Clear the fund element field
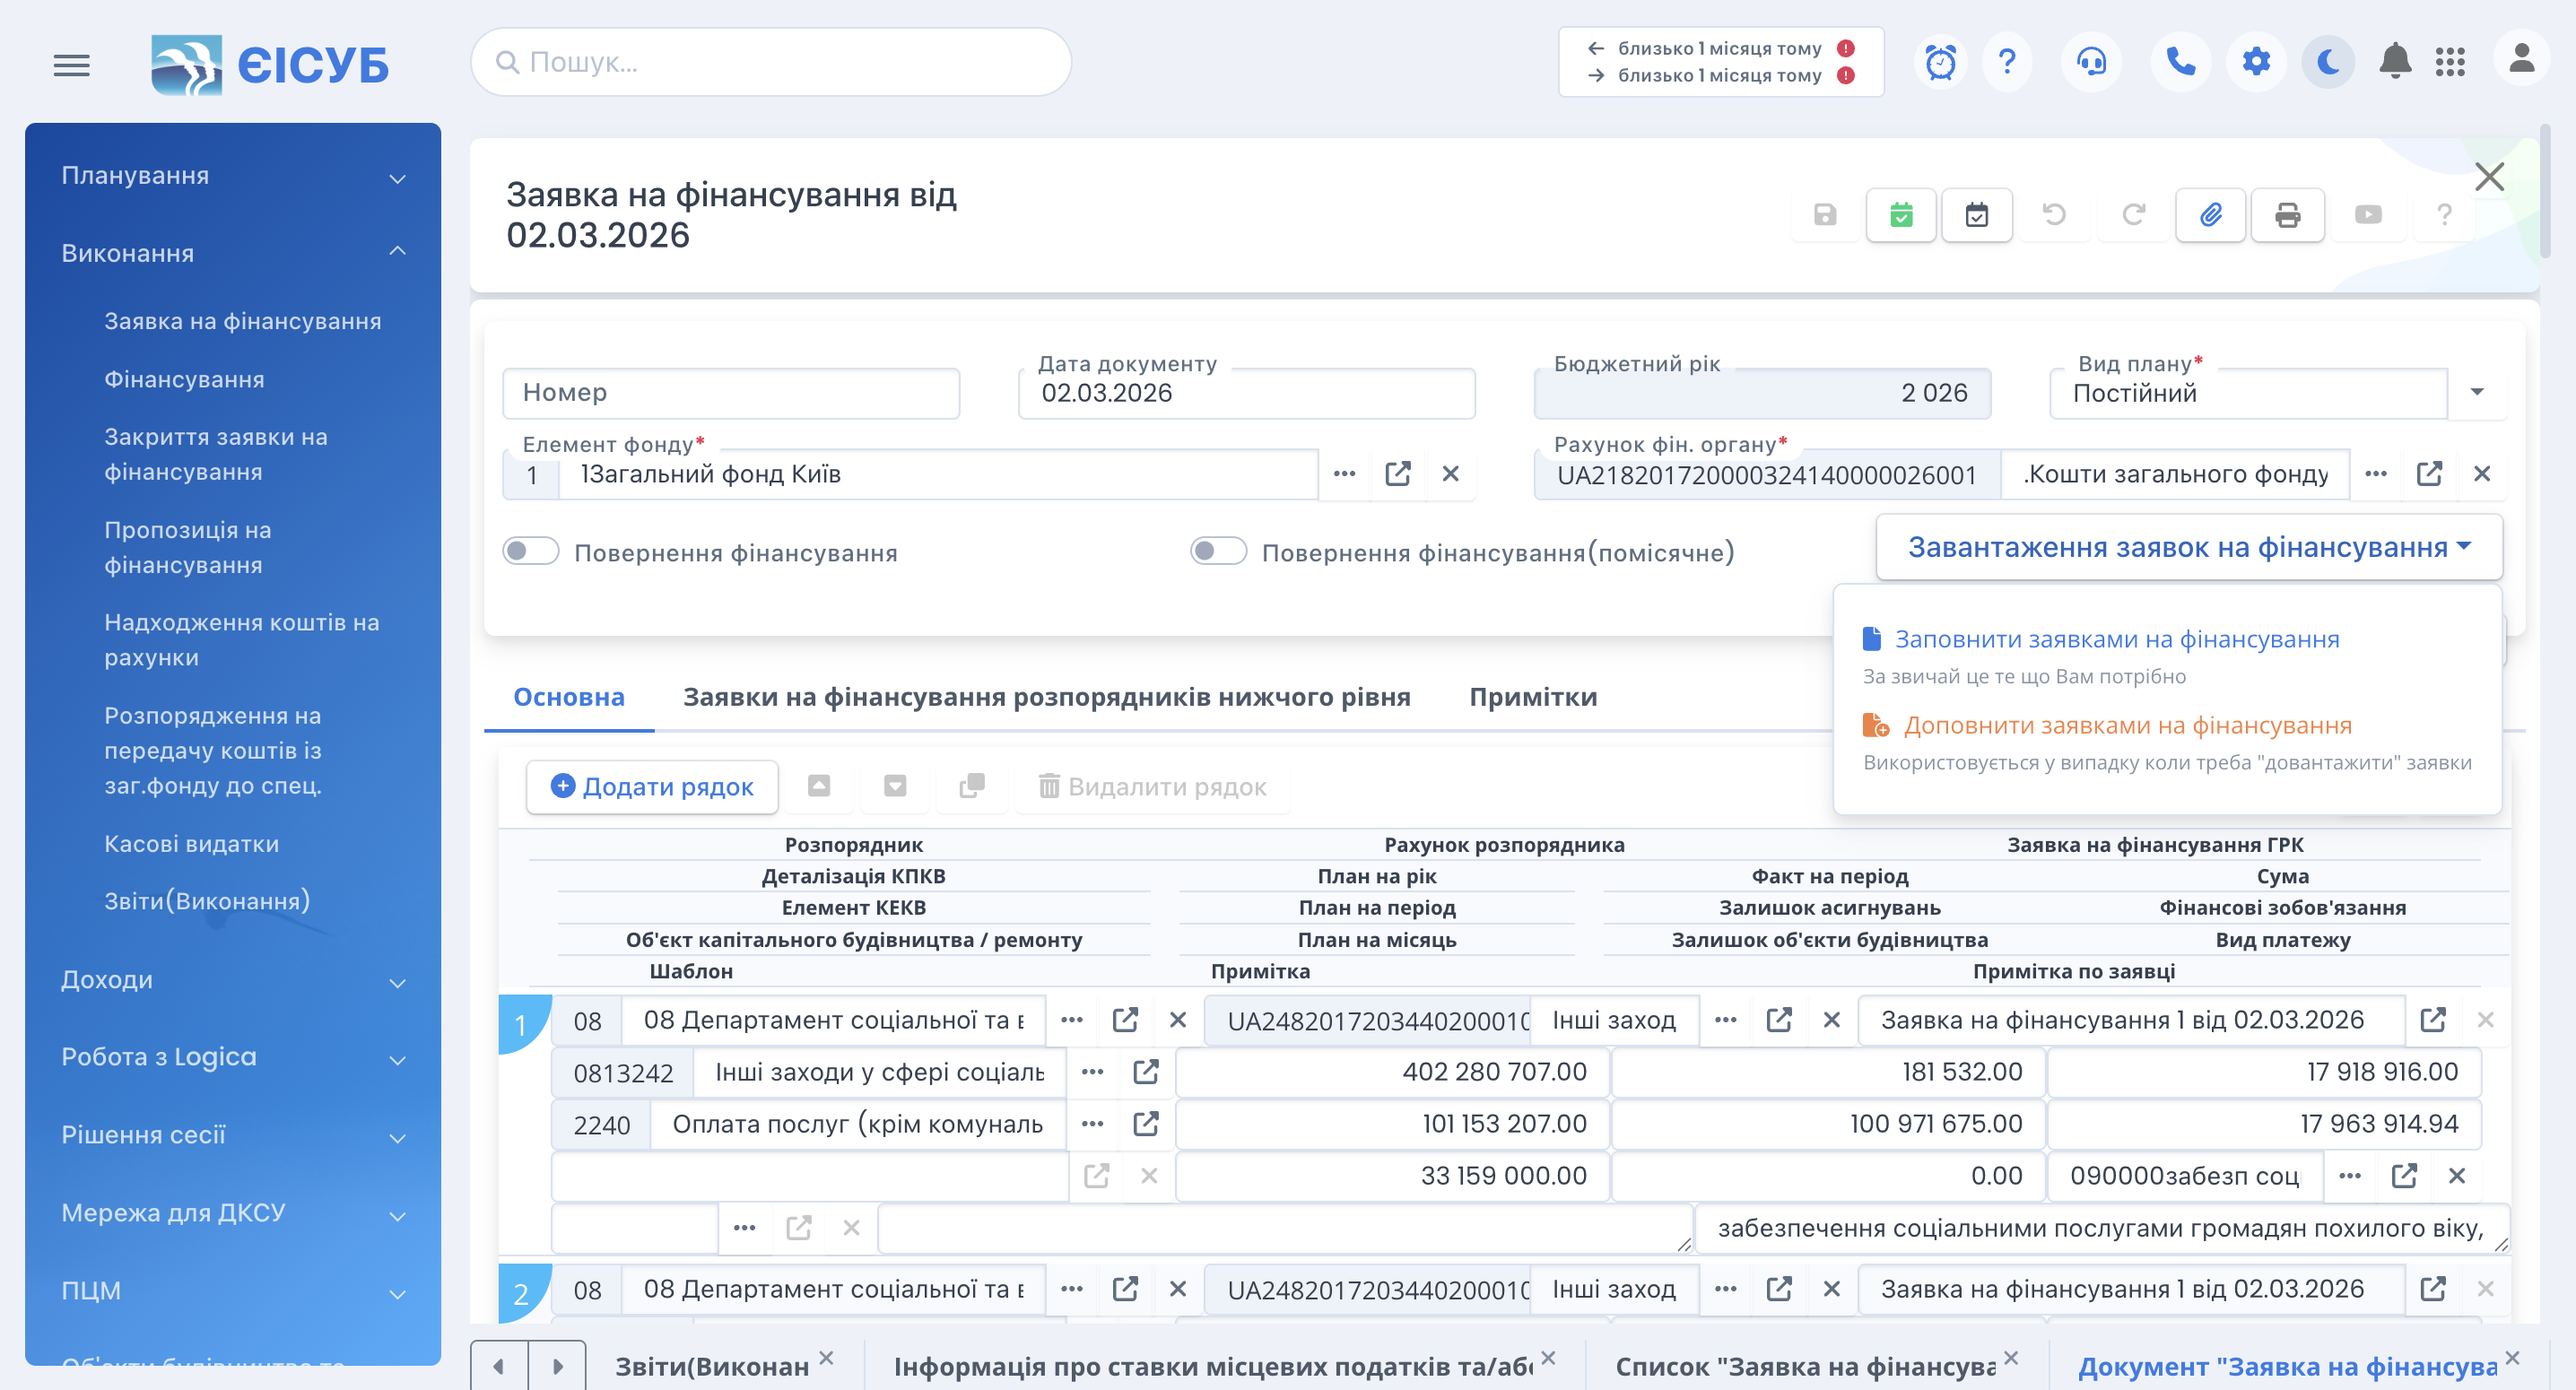This screenshot has width=2576, height=1390. [1450, 474]
